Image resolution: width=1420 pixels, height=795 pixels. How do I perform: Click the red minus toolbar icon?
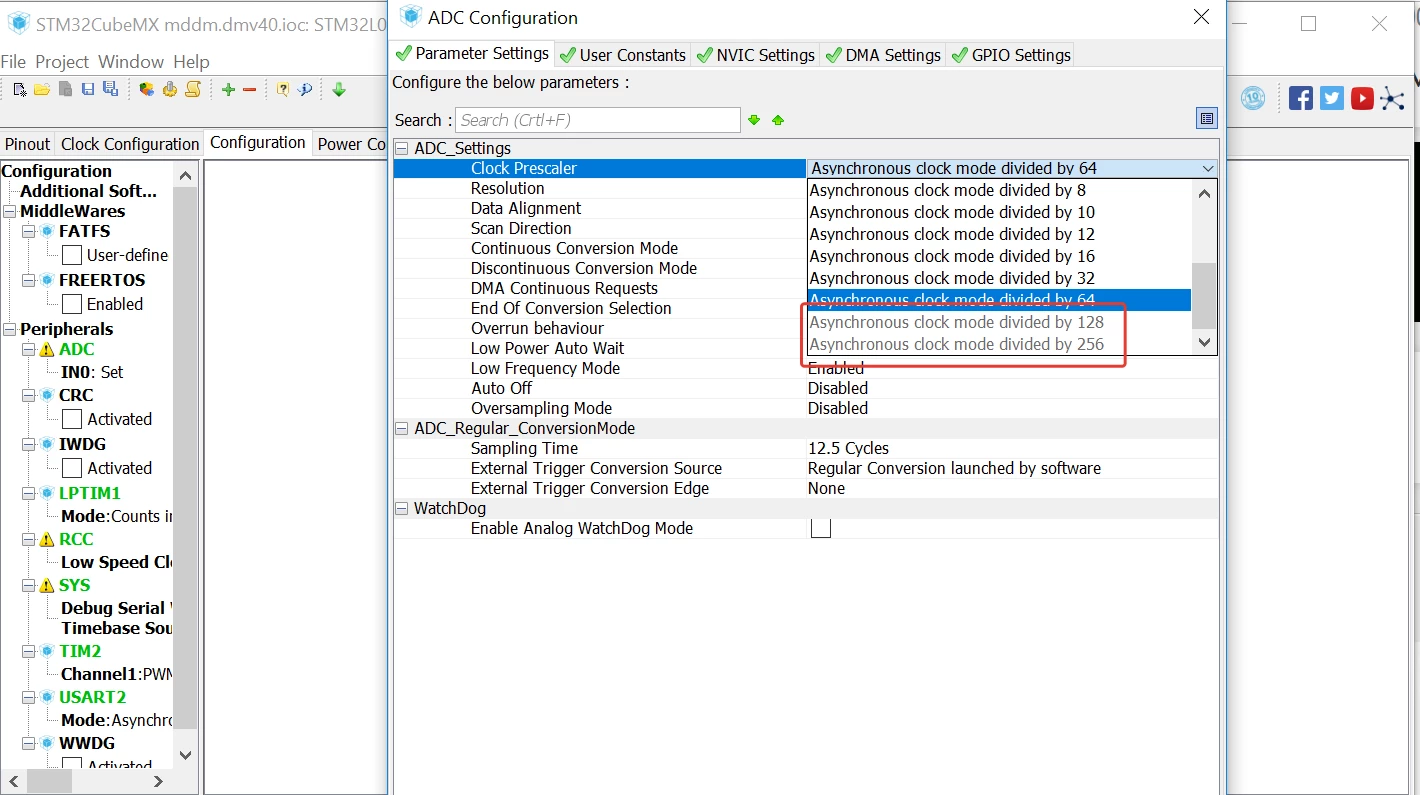pyautogui.click(x=250, y=90)
